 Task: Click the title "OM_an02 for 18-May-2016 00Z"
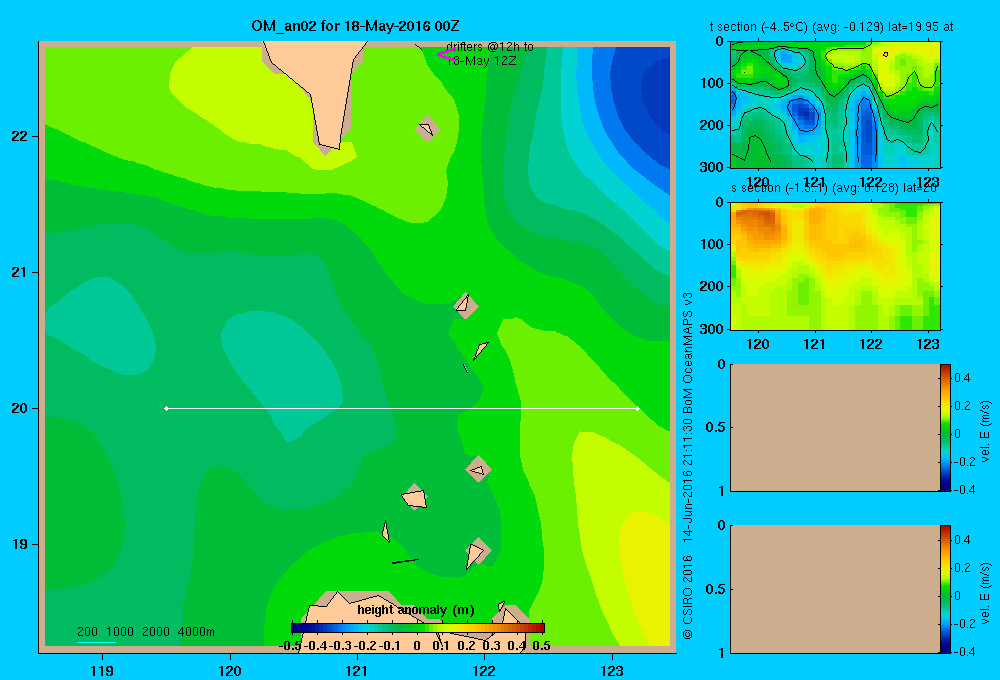pos(355,27)
